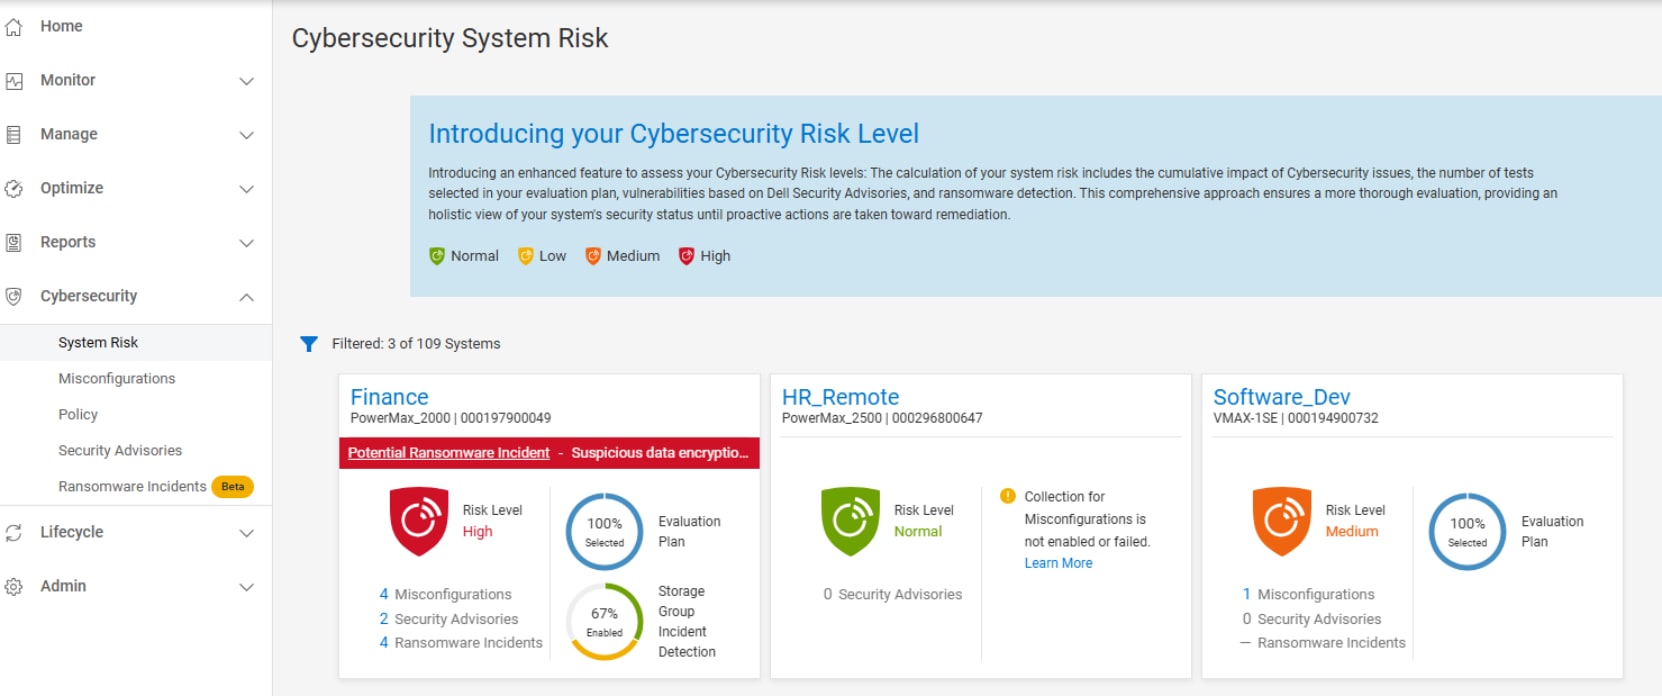Click Finance Evaluation Plan label

689,532
